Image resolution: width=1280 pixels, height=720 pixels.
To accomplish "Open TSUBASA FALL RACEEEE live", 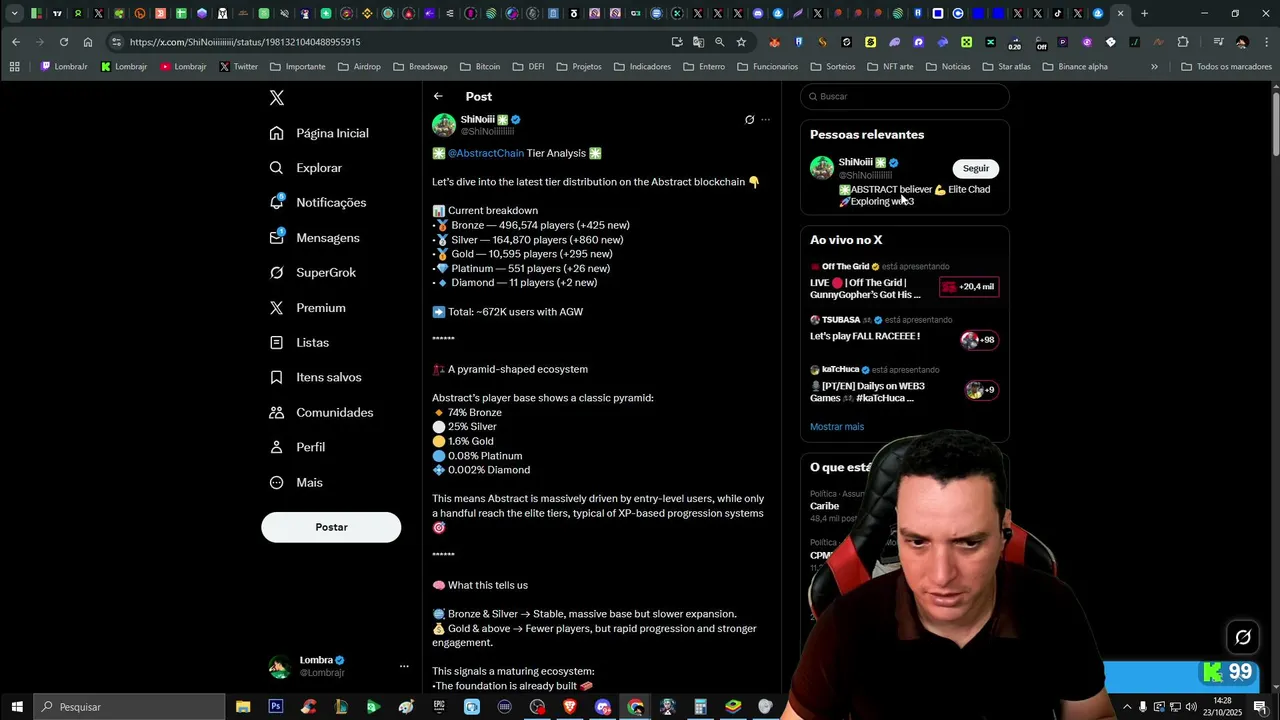I will 904,331.
